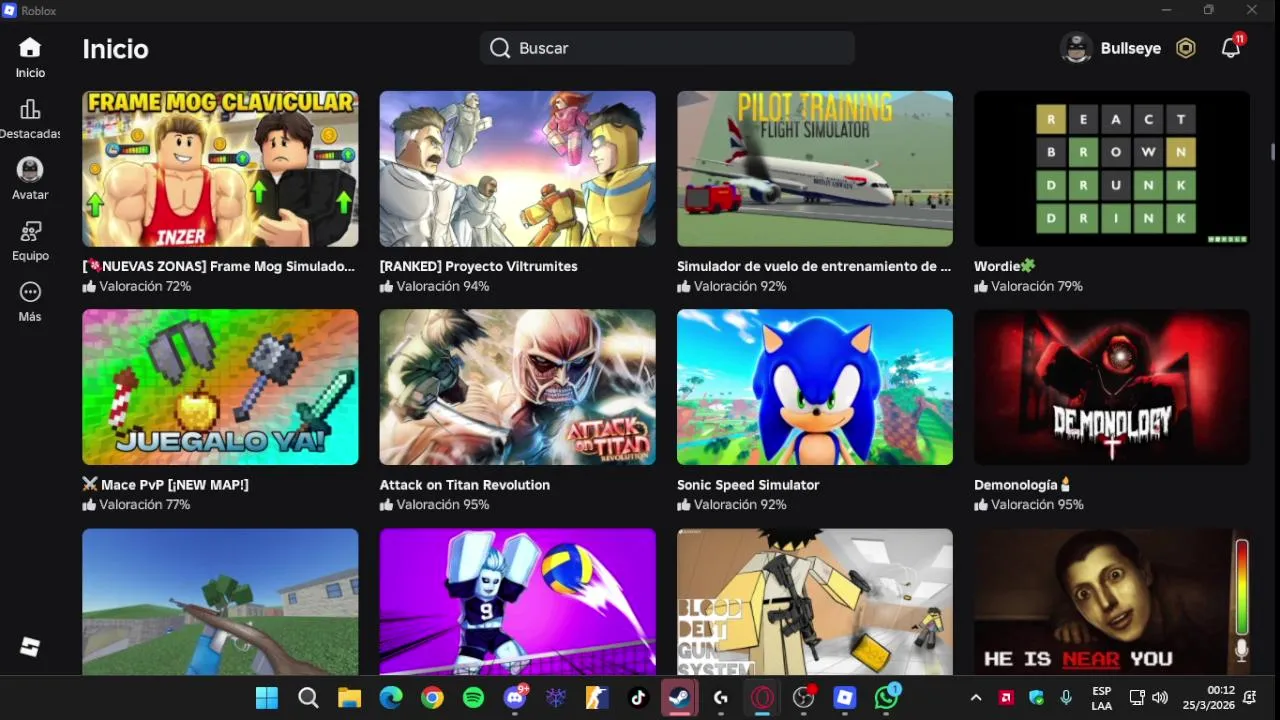This screenshot has width=1280, height=720.
Task: Click the 'Inicio' page heading
Action: coord(115,48)
